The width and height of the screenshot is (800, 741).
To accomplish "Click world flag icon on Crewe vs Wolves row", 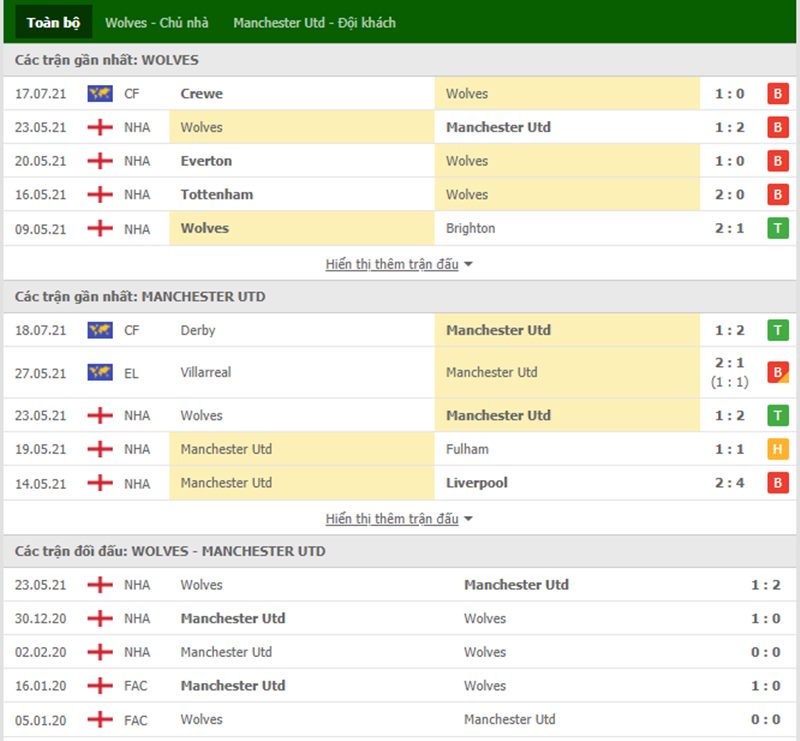I will (x=100, y=94).
